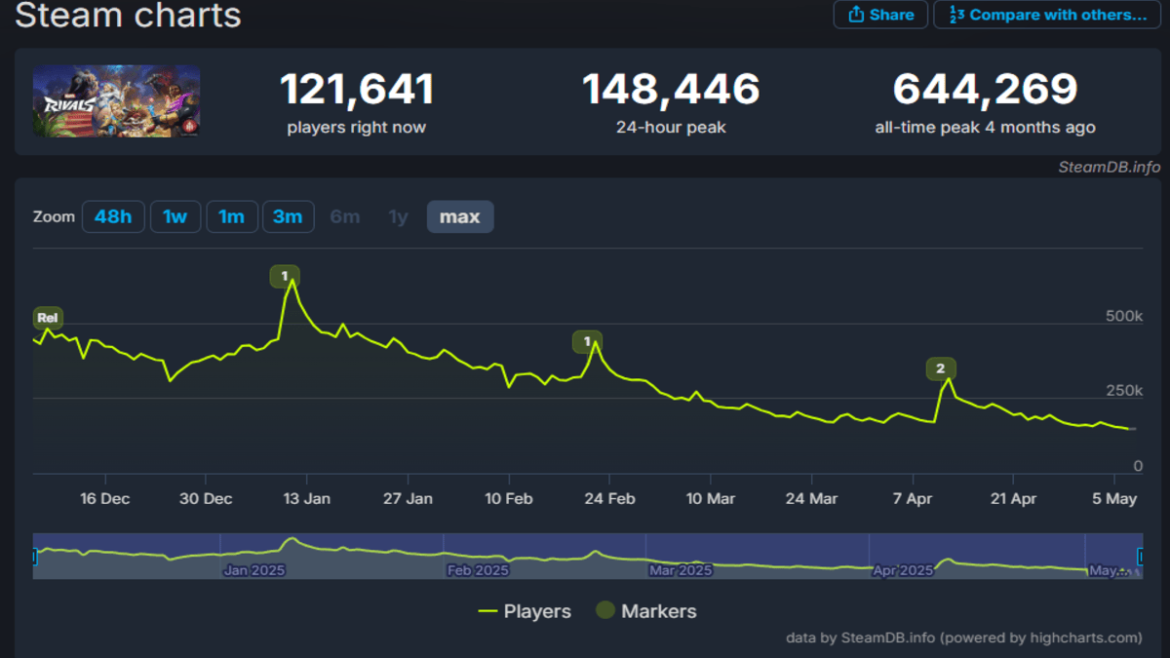Click marker 1 near 24 Feb
Image resolution: width=1170 pixels, height=658 pixels.
click(x=587, y=342)
